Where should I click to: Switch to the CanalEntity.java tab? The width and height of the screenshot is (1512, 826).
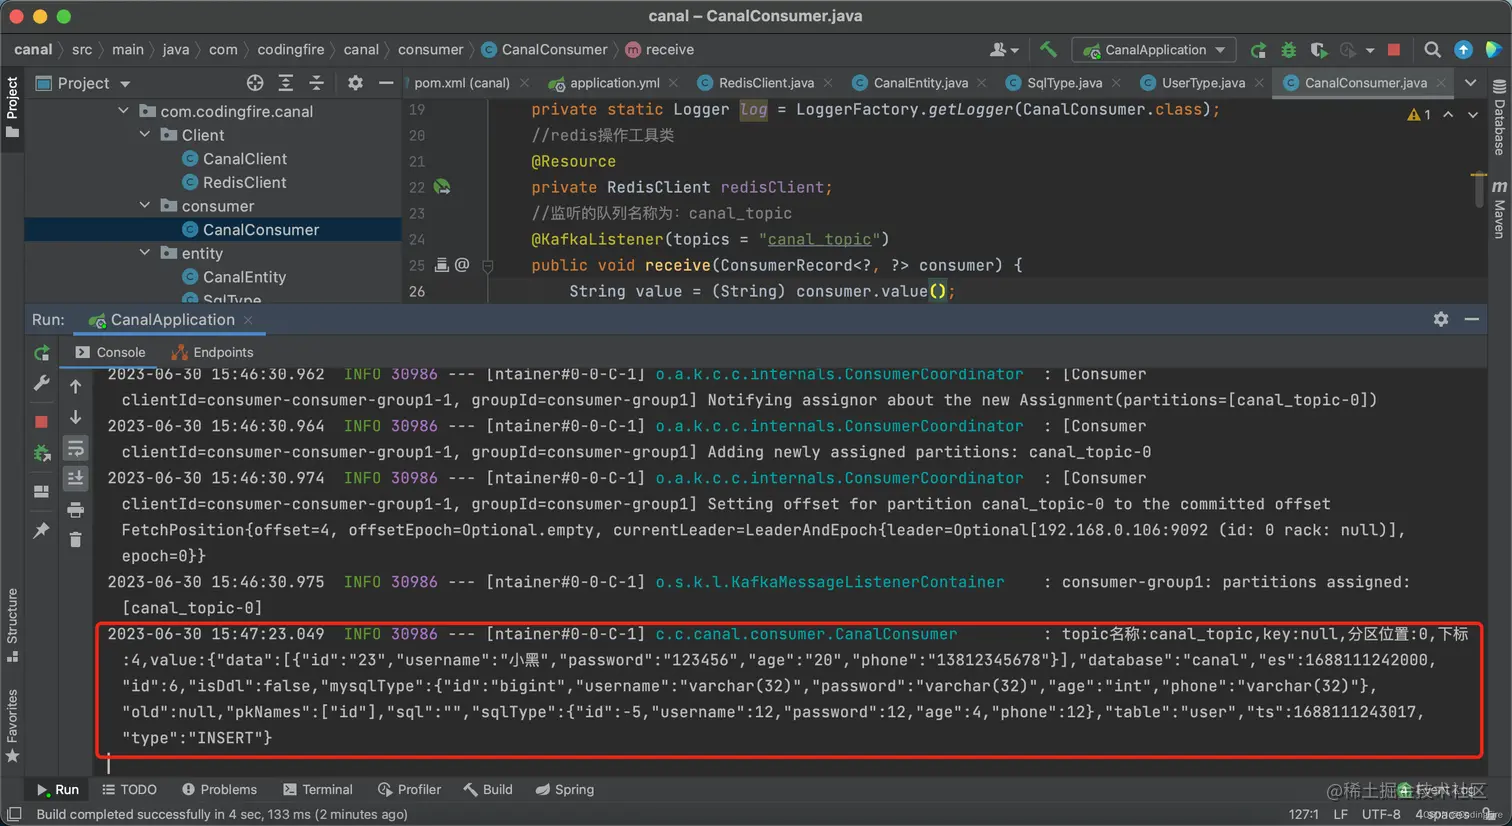(x=920, y=83)
